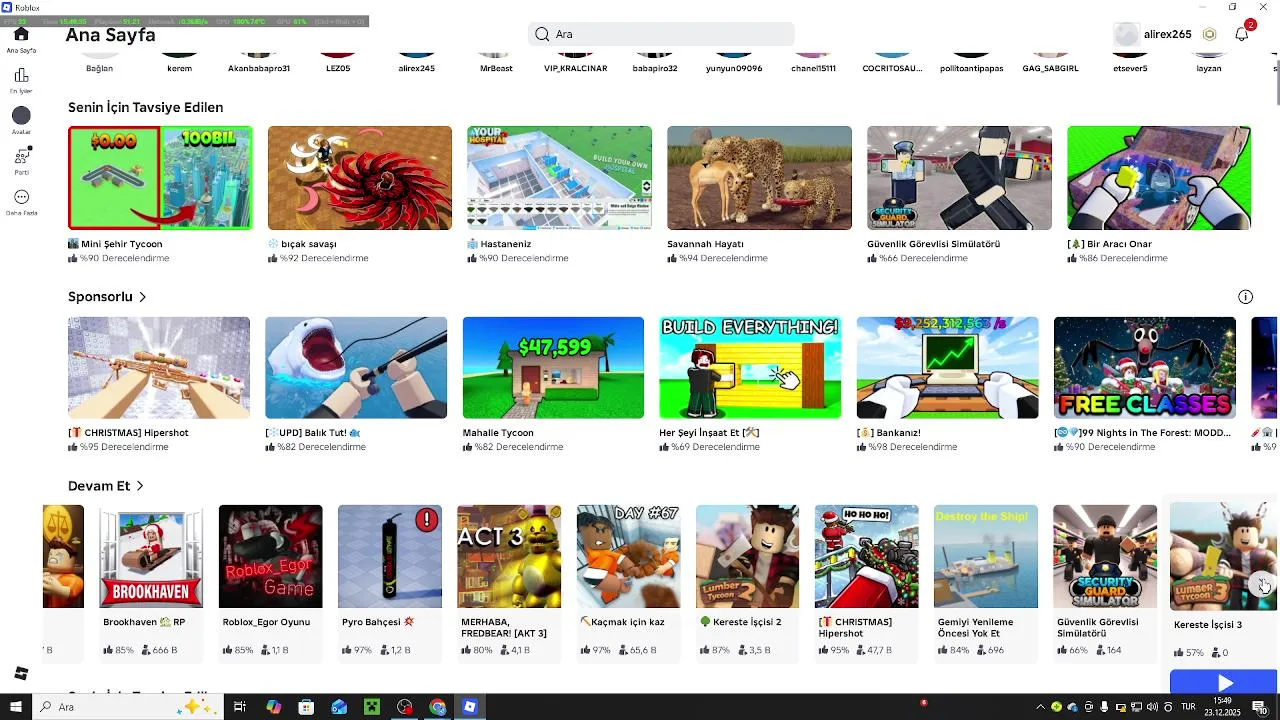
Task: Open Task View on taskbar
Action: click(240, 707)
